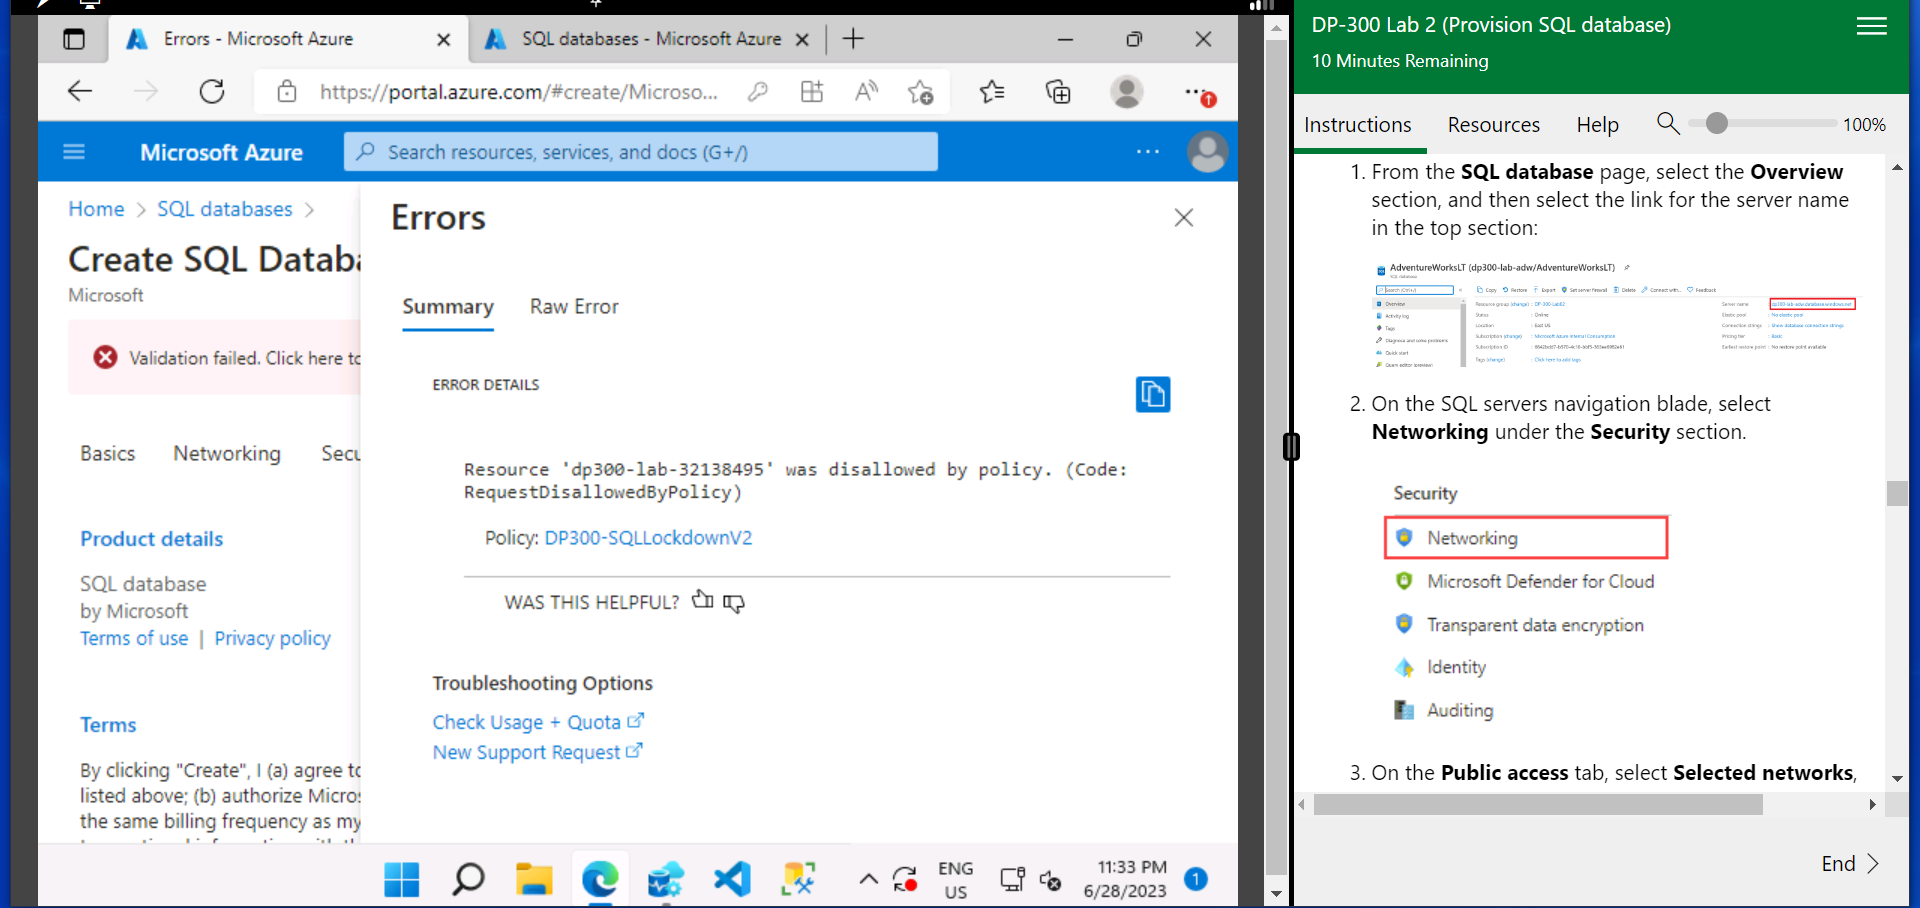Click the taskbar clock showing 11:33 PM
This screenshot has height=908, width=1920.
[x=1125, y=879]
